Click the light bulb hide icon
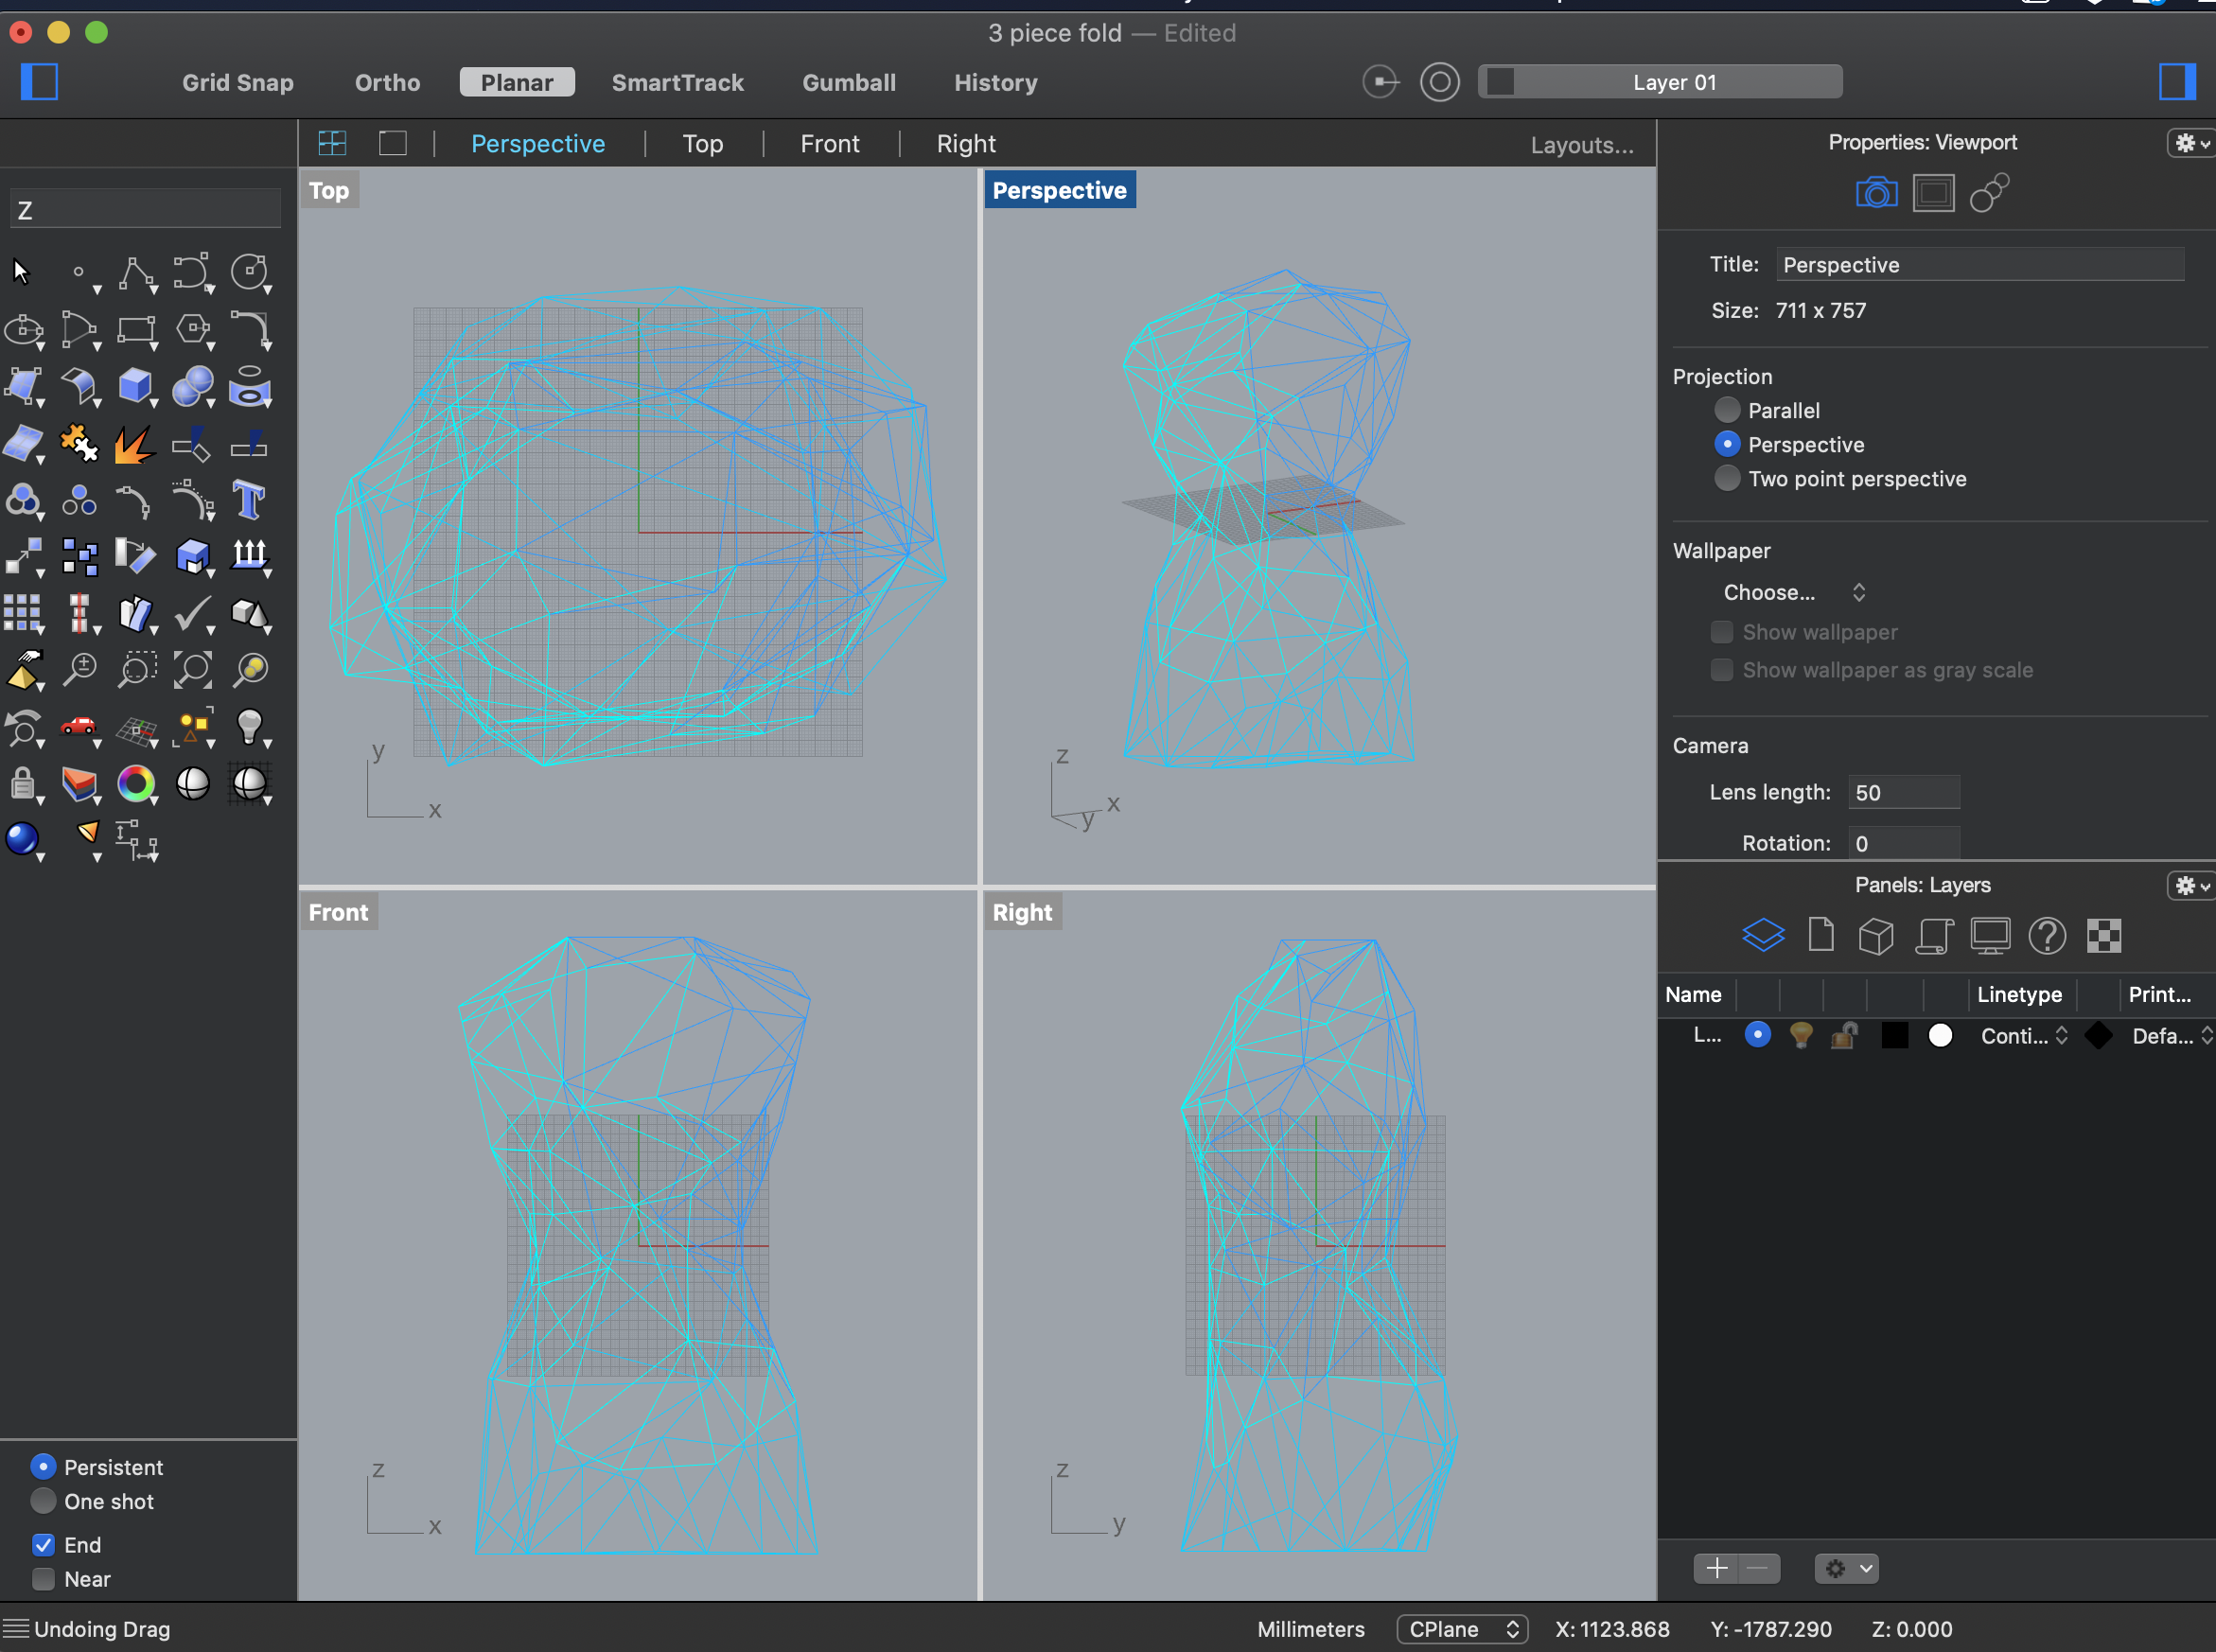 pyautogui.click(x=249, y=726)
